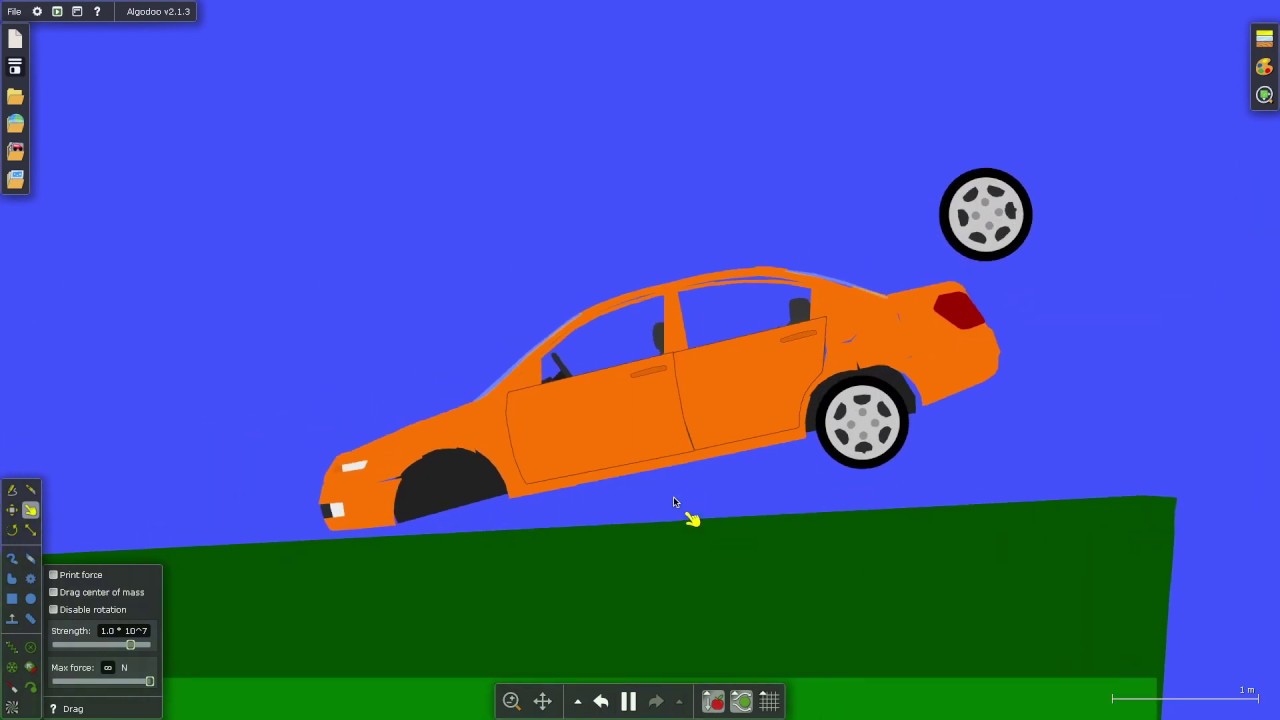1280x720 pixels.
Task: Enable the Print force checkbox
Action: pos(54,575)
